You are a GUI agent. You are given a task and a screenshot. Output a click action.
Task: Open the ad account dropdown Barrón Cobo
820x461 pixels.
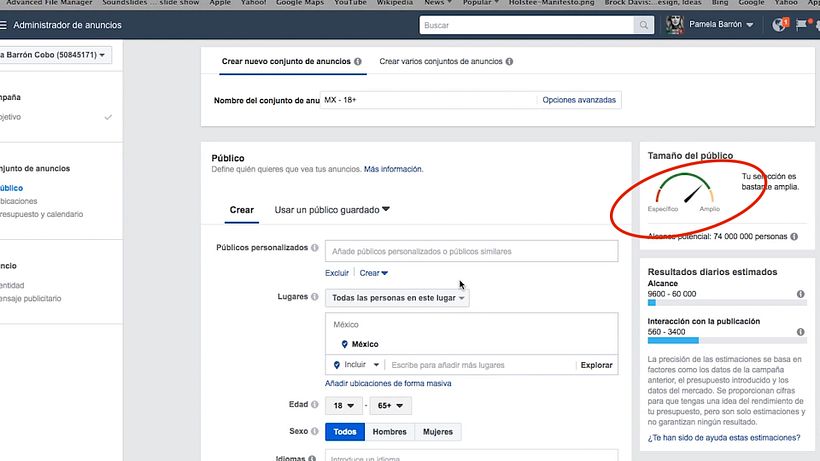[x=54, y=55]
